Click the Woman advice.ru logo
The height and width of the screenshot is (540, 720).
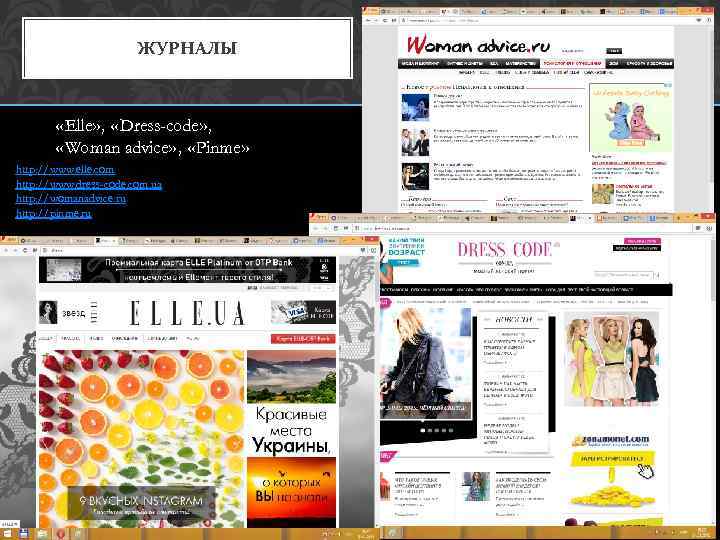(x=478, y=45)
